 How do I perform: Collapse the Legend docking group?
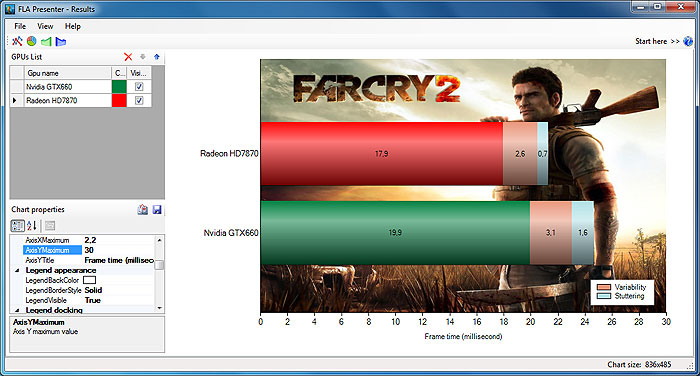point(17,310)
